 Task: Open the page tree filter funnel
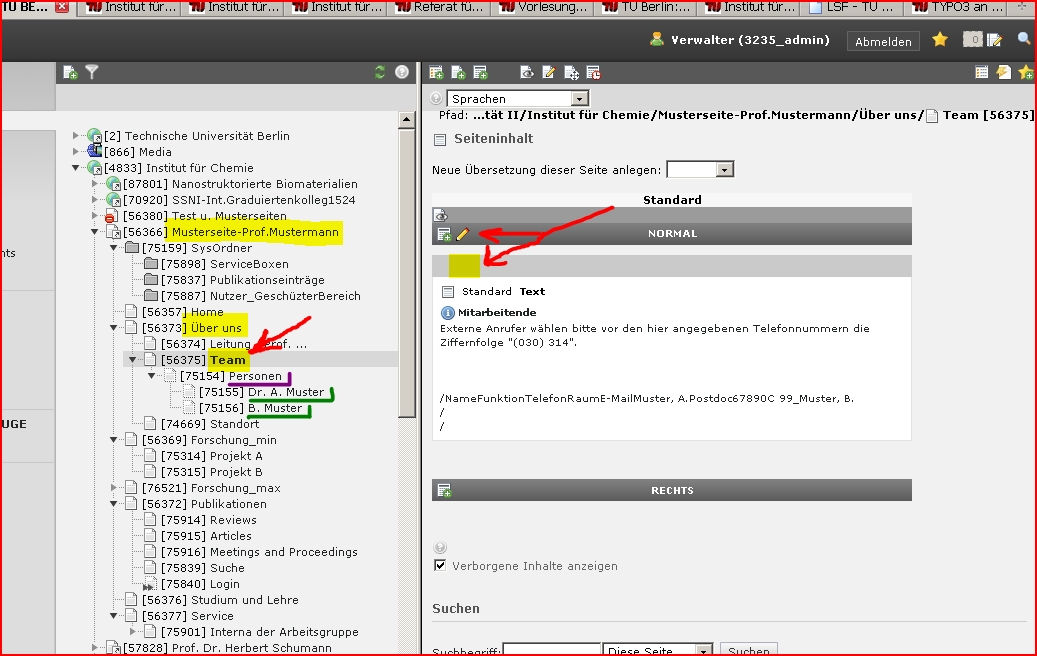click(92, 72)
